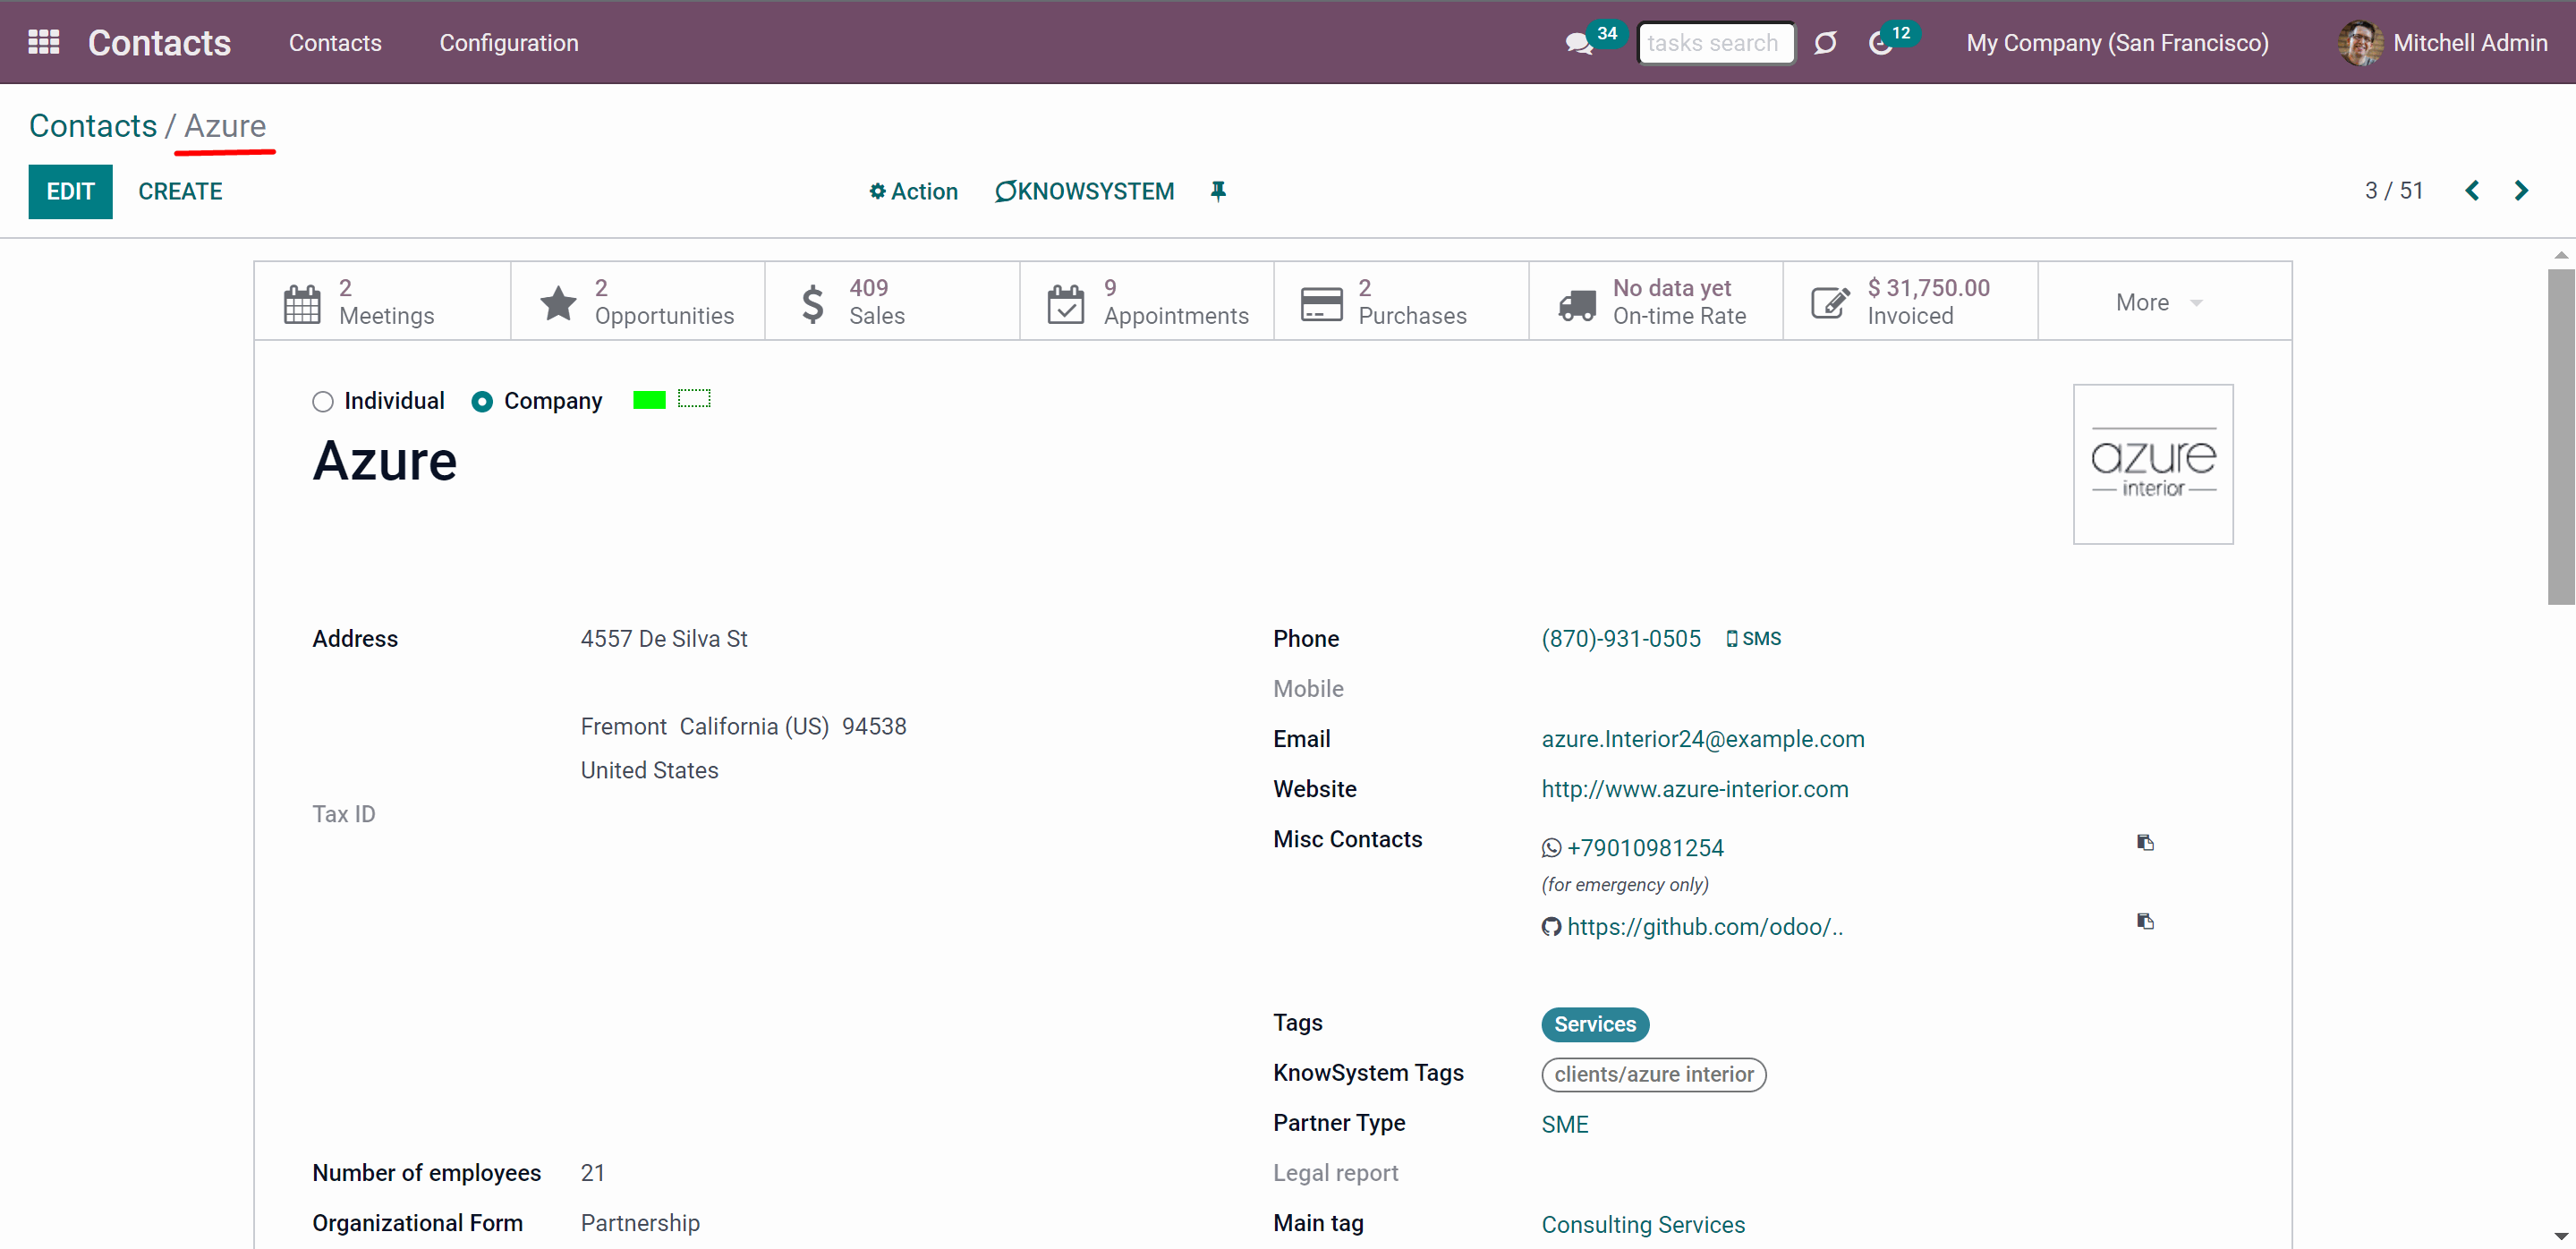This screenshot has height=1249, width=2576.
Task: Go to previous contact record
Action: (2472, 191)
